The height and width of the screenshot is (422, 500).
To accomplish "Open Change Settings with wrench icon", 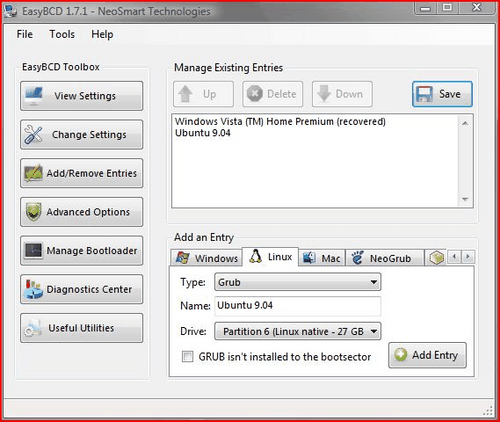I will (x=81, y=135).
